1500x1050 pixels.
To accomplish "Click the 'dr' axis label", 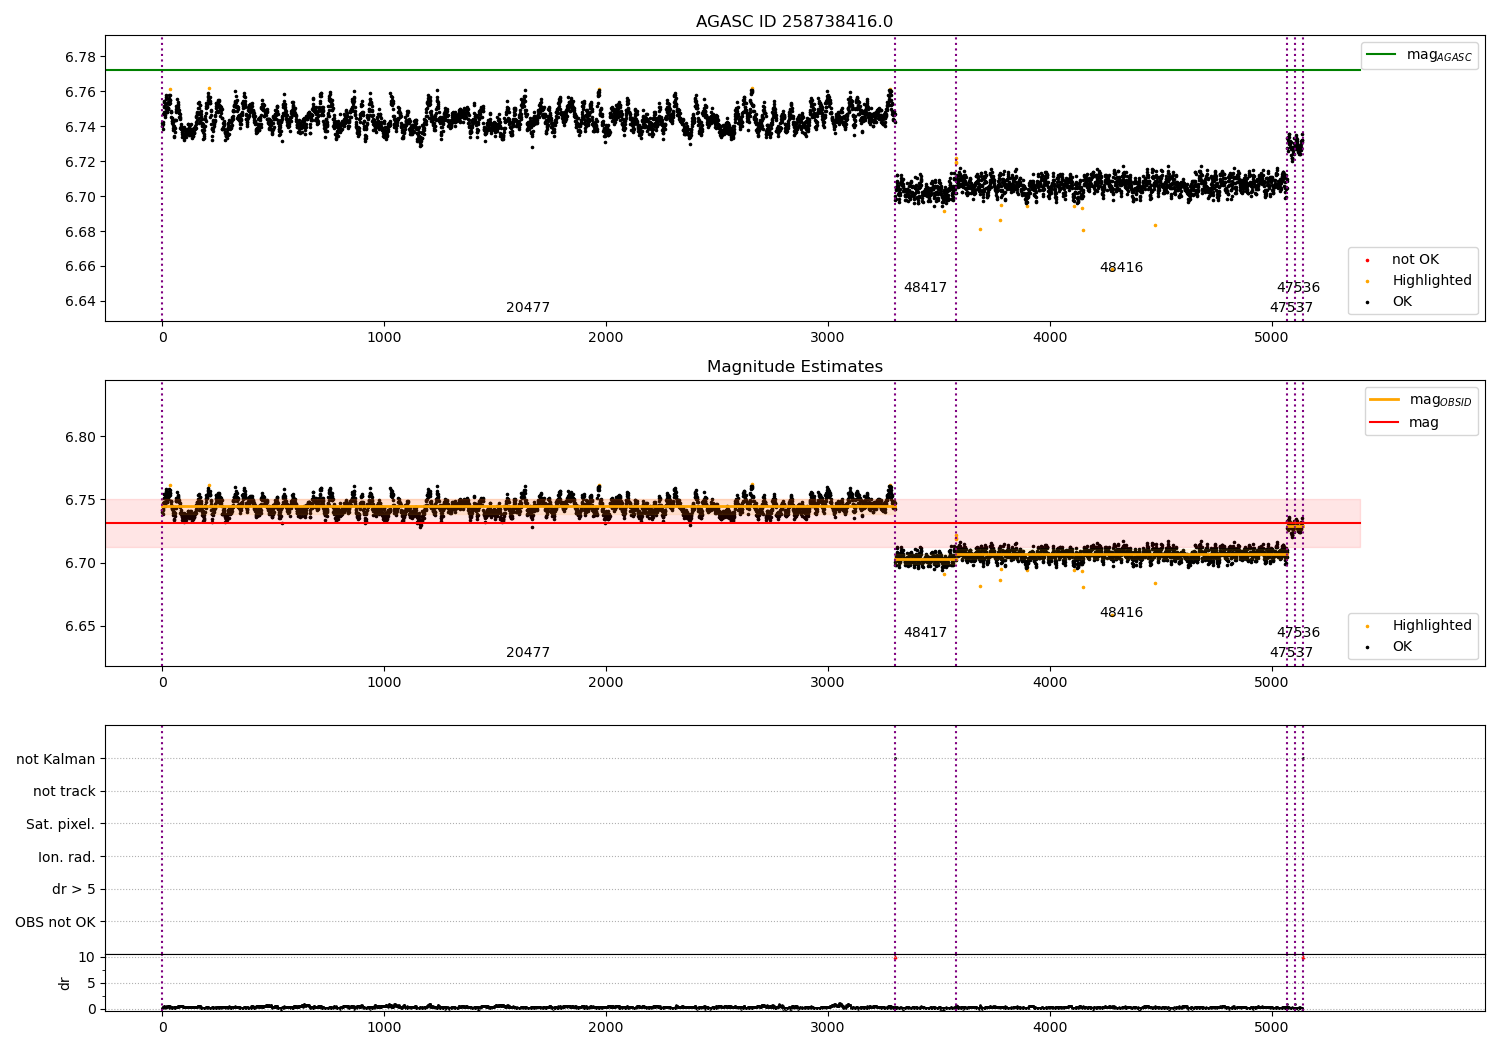I will [x=65, y=983].
